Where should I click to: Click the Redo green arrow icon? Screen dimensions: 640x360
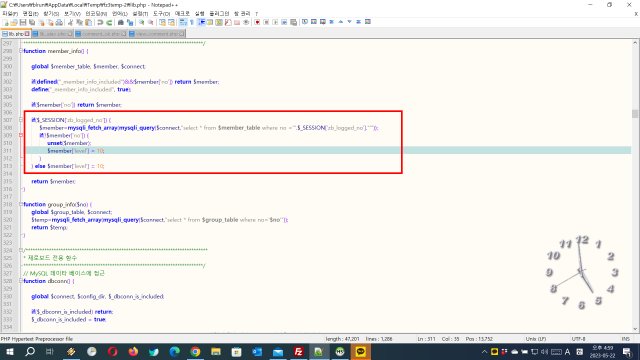pos(109,22)
